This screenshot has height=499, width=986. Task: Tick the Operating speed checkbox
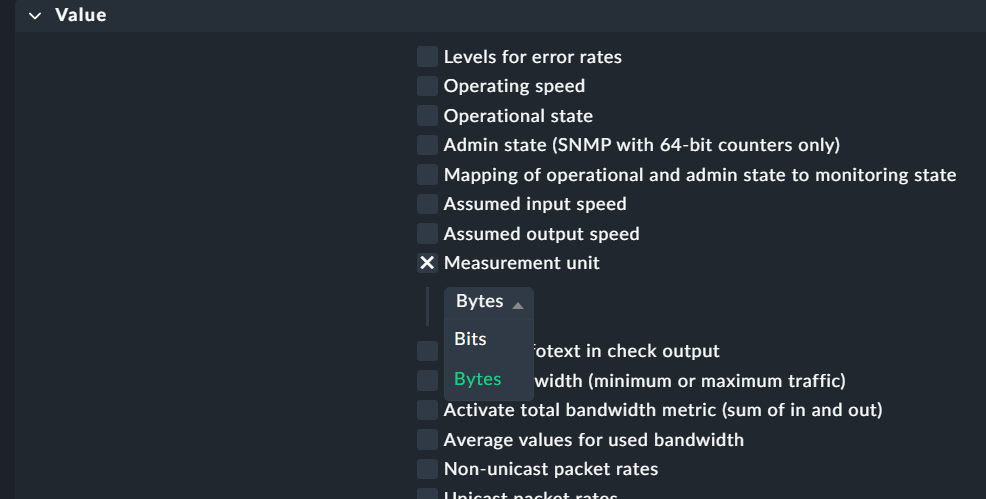(427, 86)
